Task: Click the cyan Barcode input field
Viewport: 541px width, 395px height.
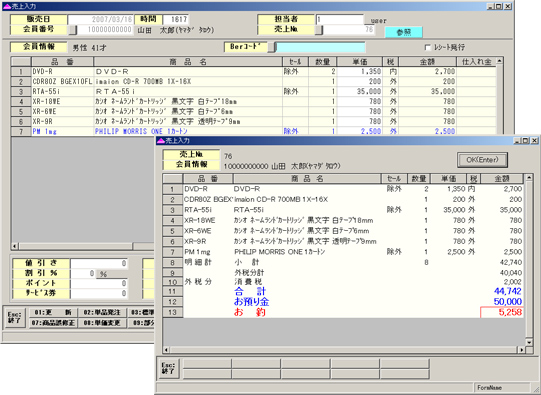Action: click(x=321, y=48)
